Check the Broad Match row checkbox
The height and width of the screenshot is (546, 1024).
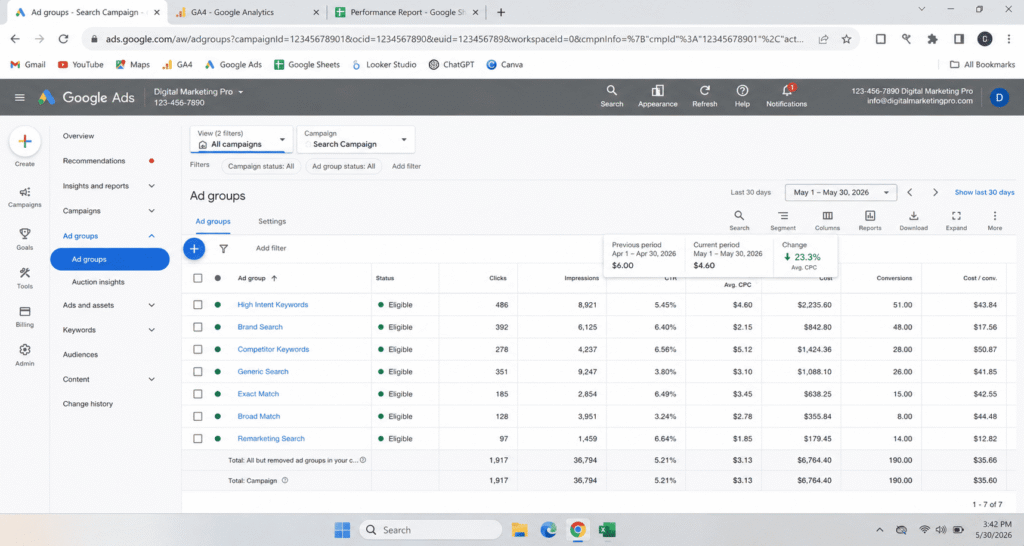click(198, 416)
